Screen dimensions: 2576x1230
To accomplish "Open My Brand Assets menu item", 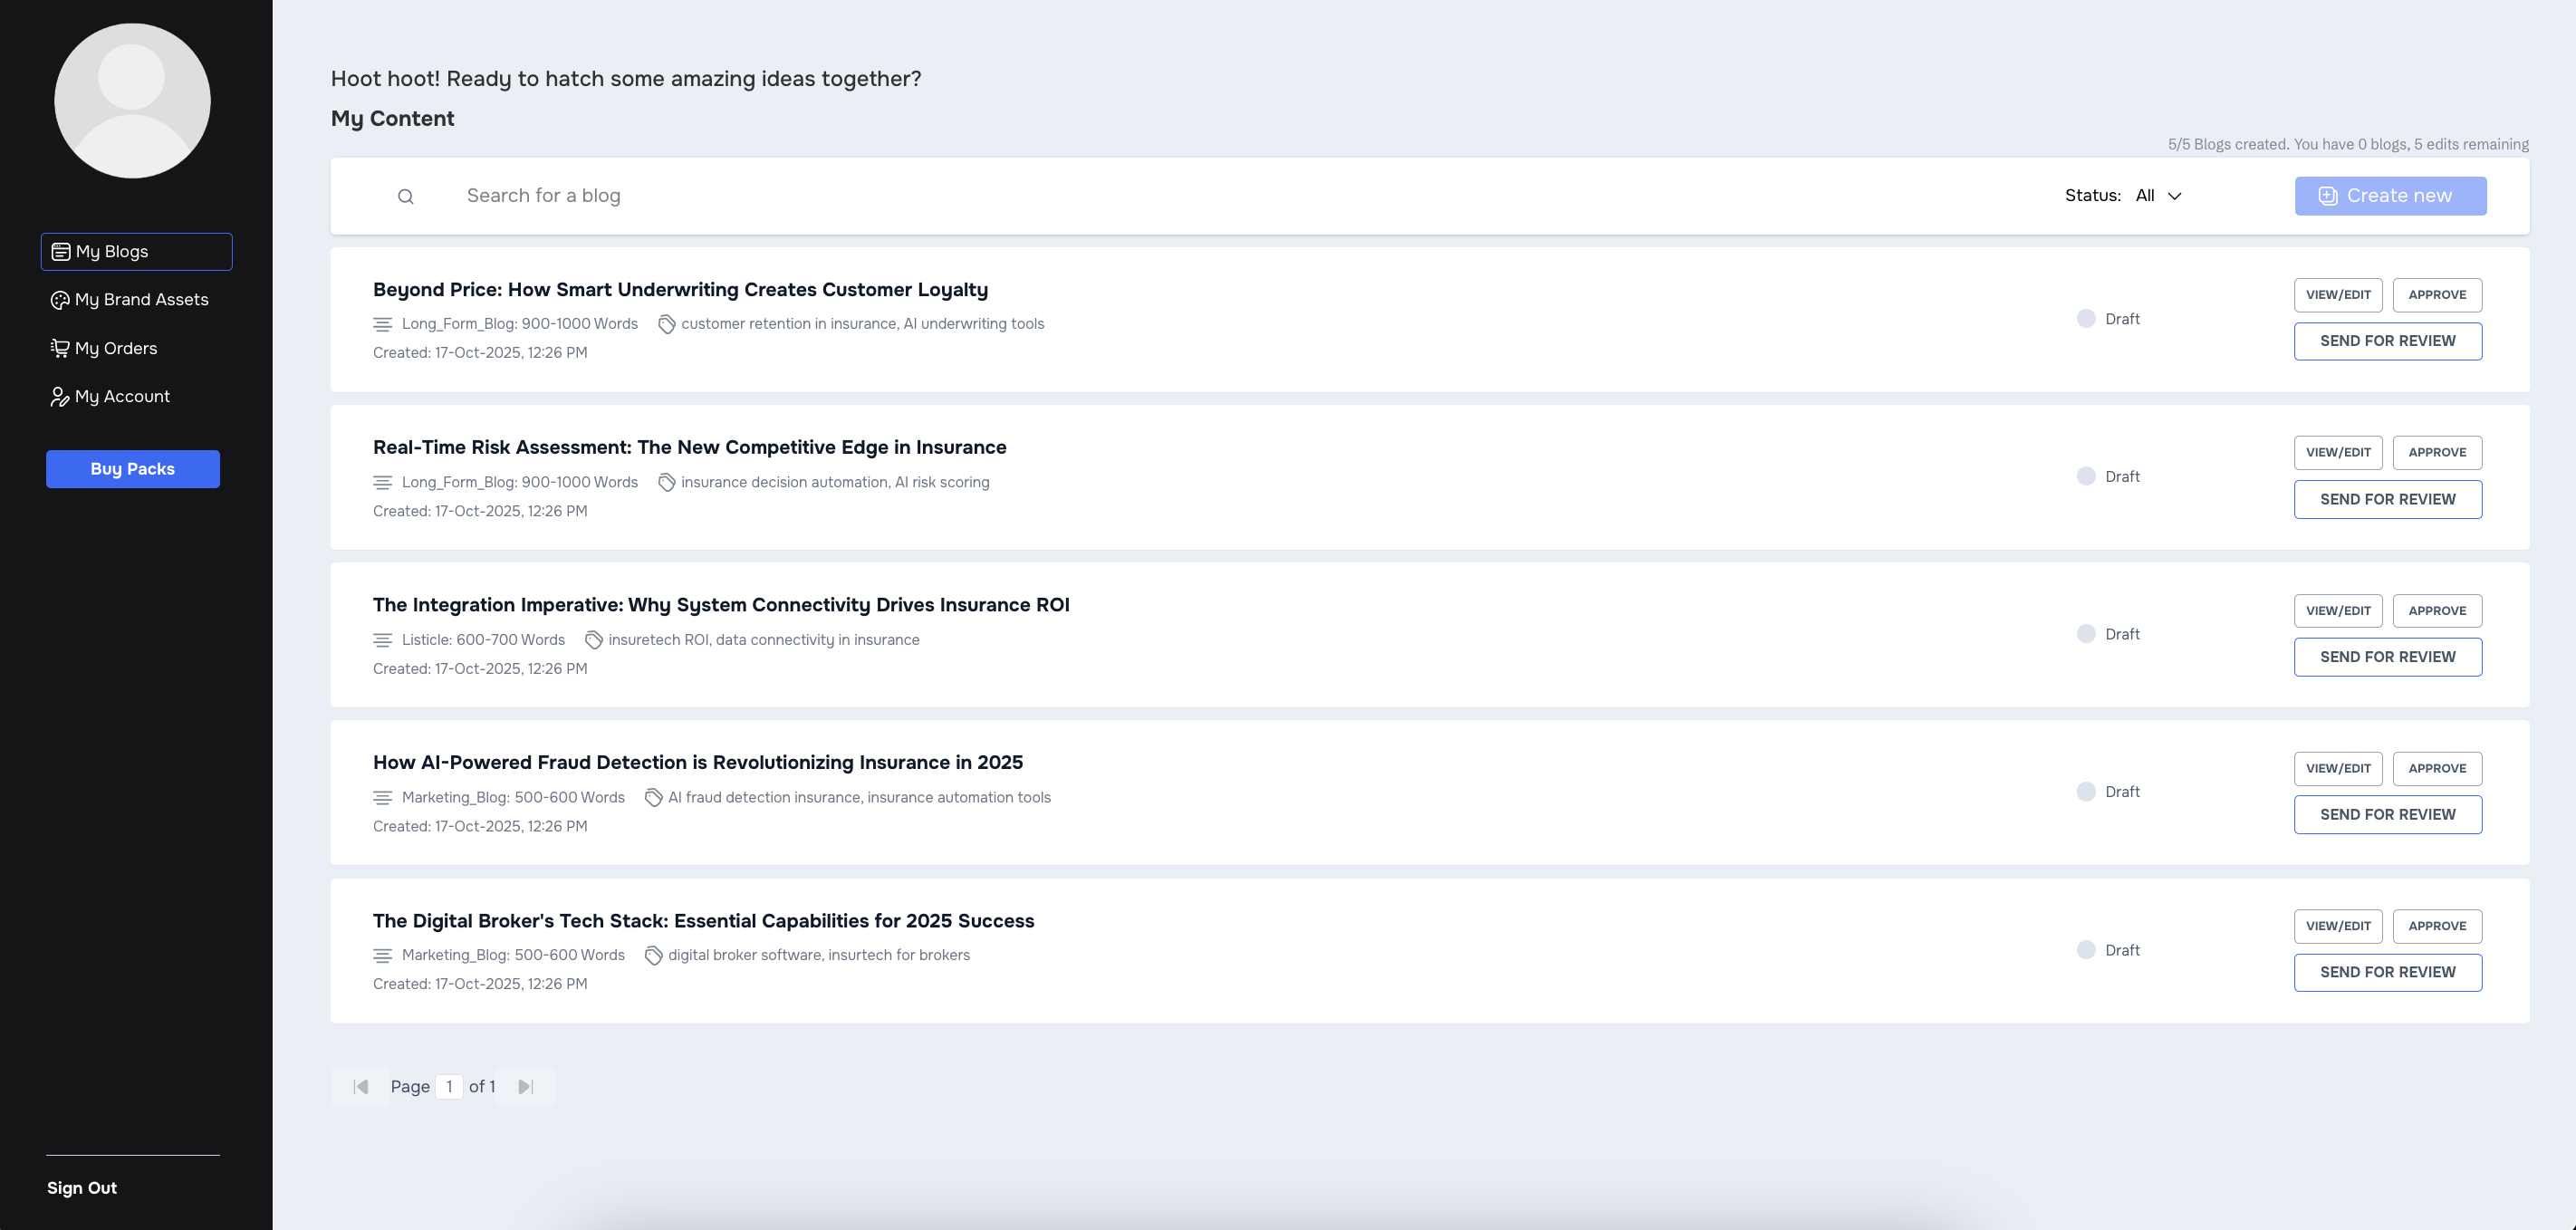I will click(141, 300).
